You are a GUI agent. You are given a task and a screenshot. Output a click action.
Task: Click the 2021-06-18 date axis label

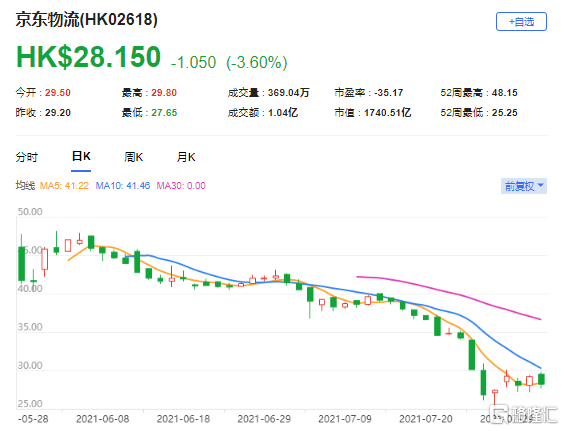pos(183,419)
